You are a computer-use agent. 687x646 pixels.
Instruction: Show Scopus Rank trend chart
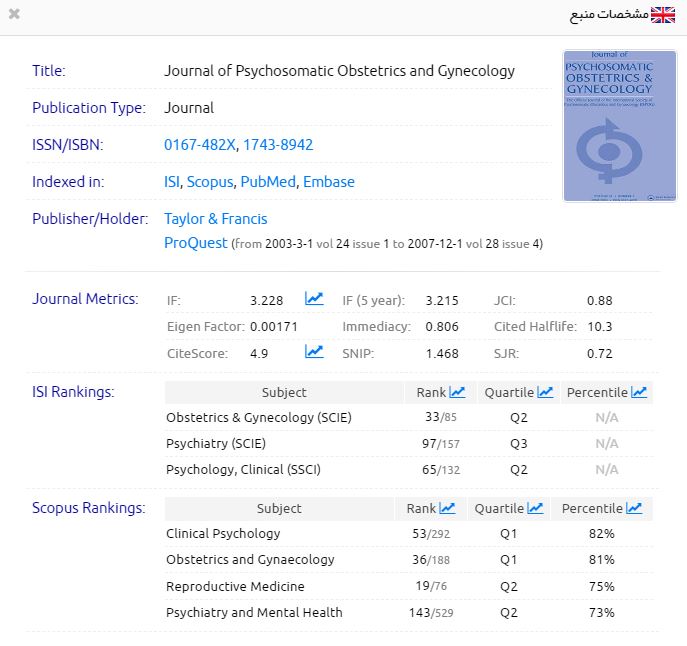click(x=447, y=508)
